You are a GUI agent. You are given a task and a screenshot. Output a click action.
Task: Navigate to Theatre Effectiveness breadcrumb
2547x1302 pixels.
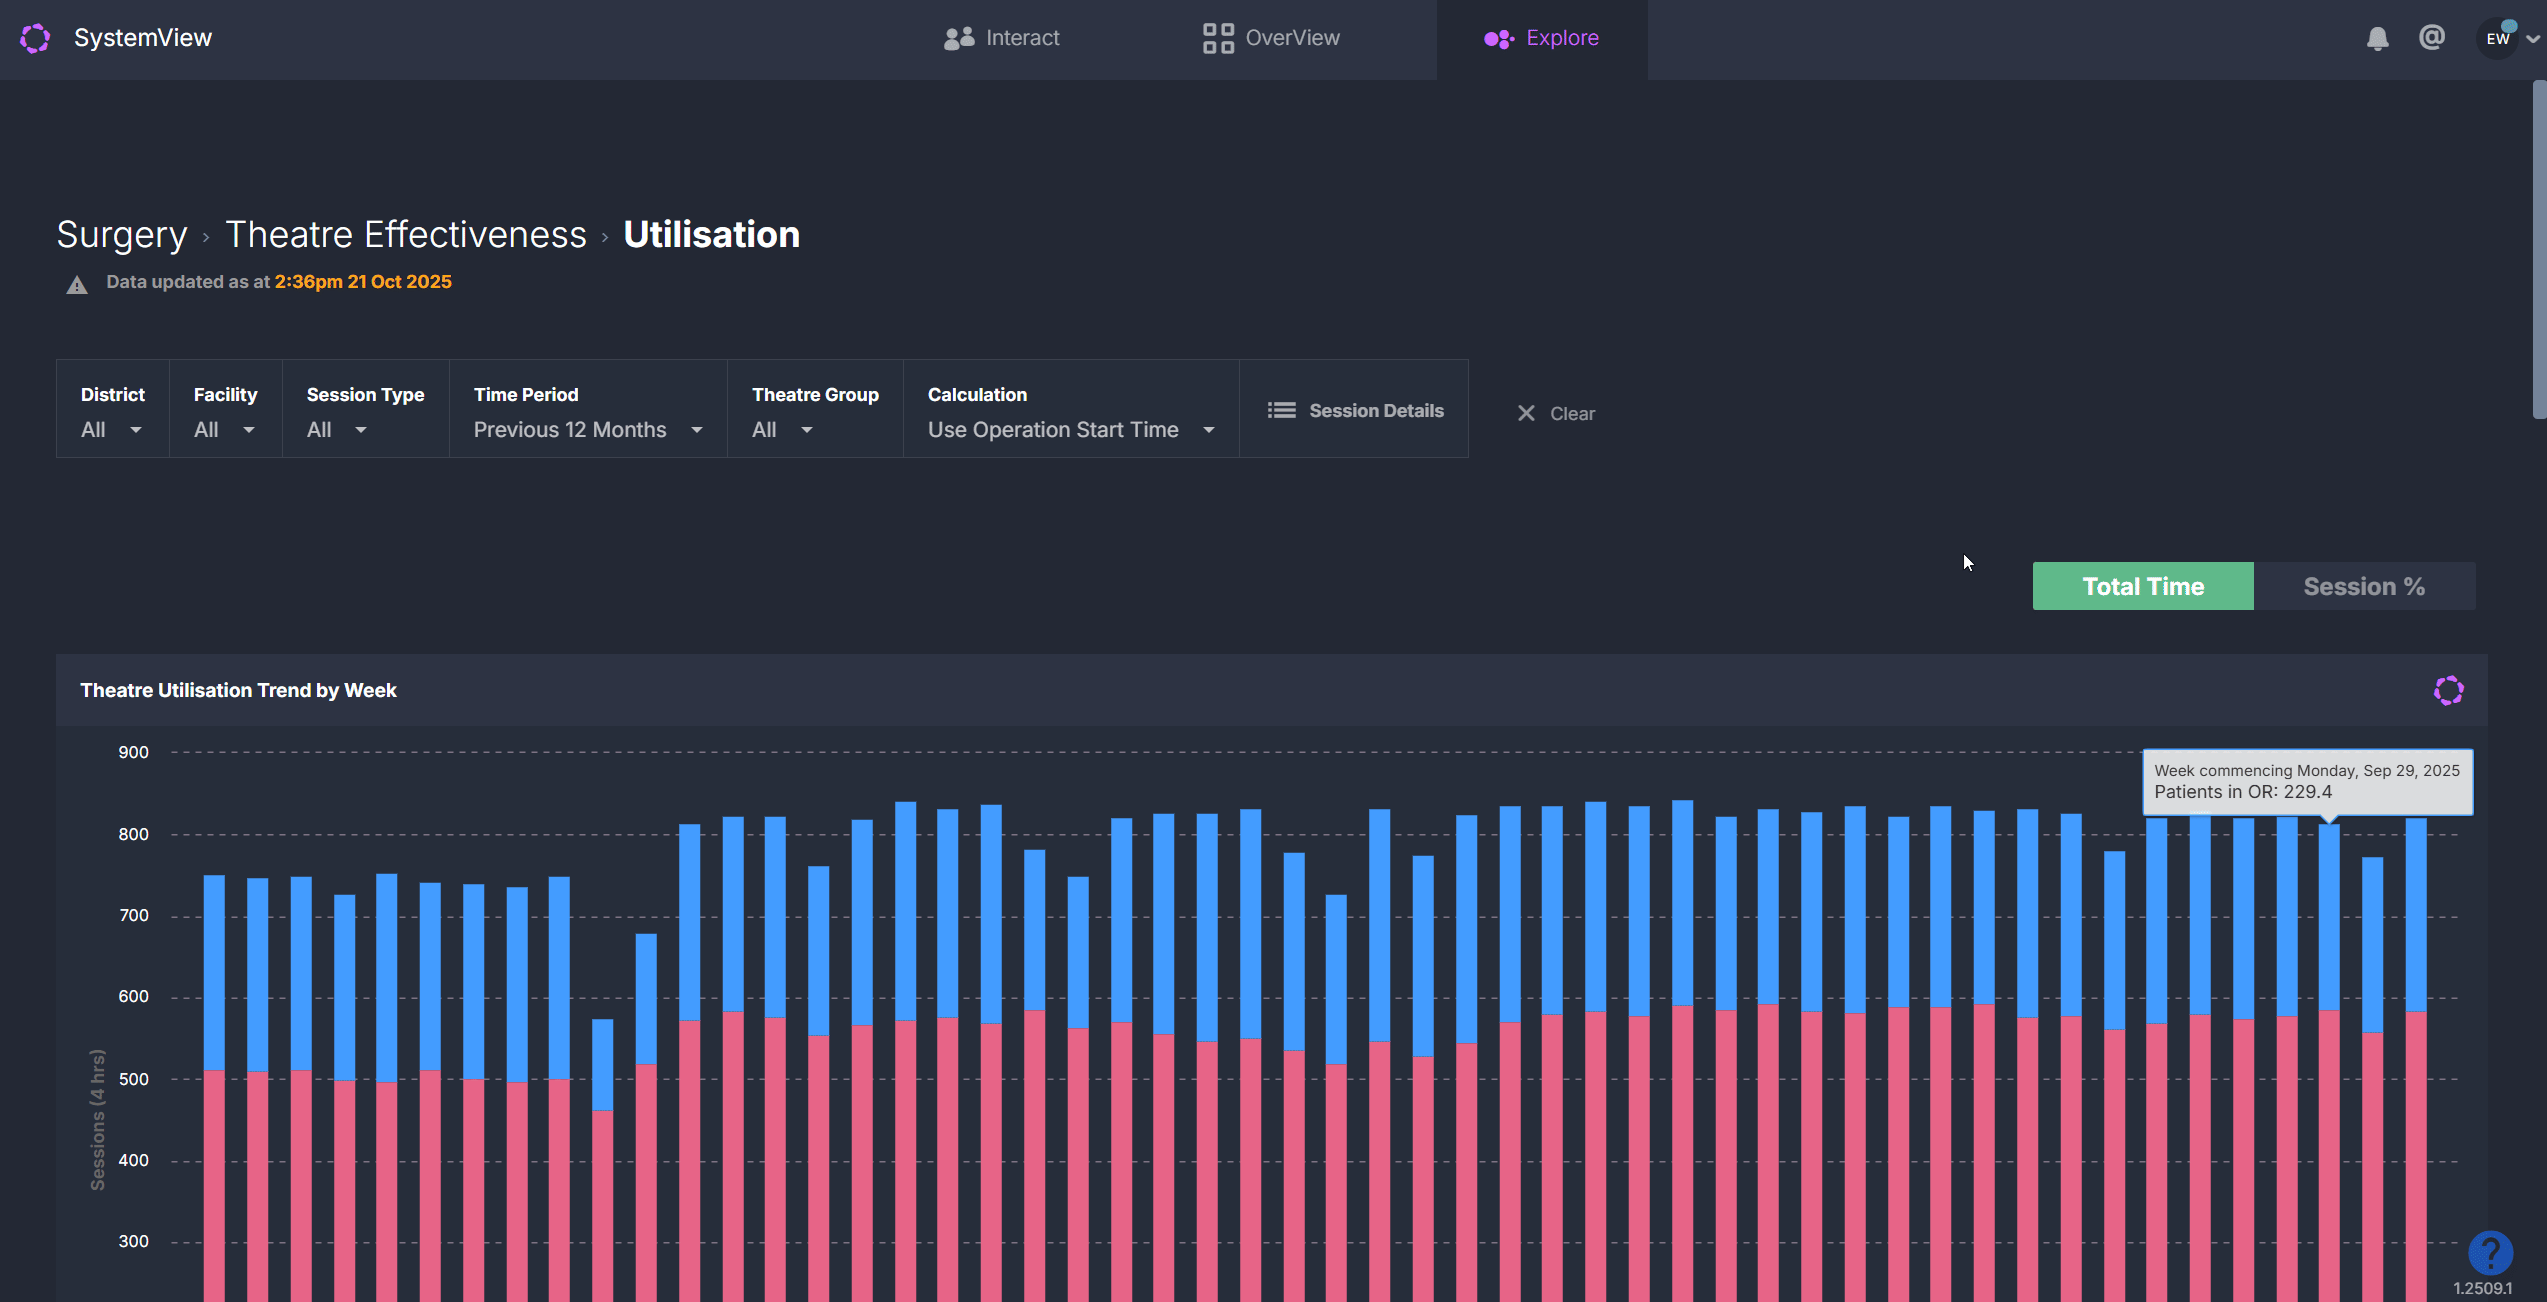pyautogui.click(x=405, y=235)
